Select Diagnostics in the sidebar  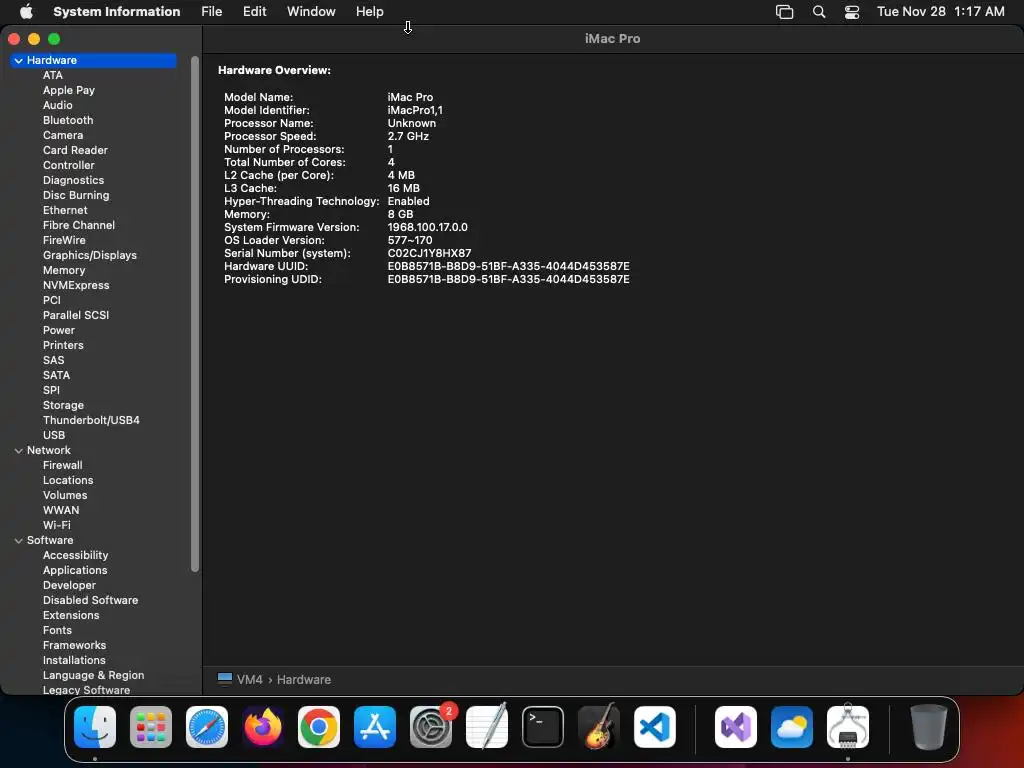point(73,180)
